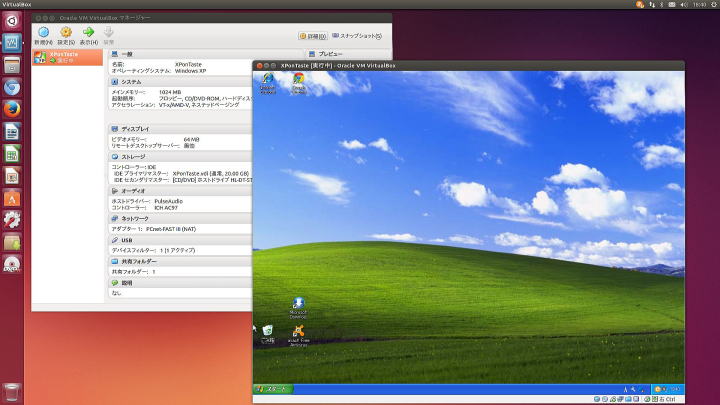Launch Firefox from the Ubuntu launcher
Viewport: 720px width, 405px height.
(x=12, y=109)
